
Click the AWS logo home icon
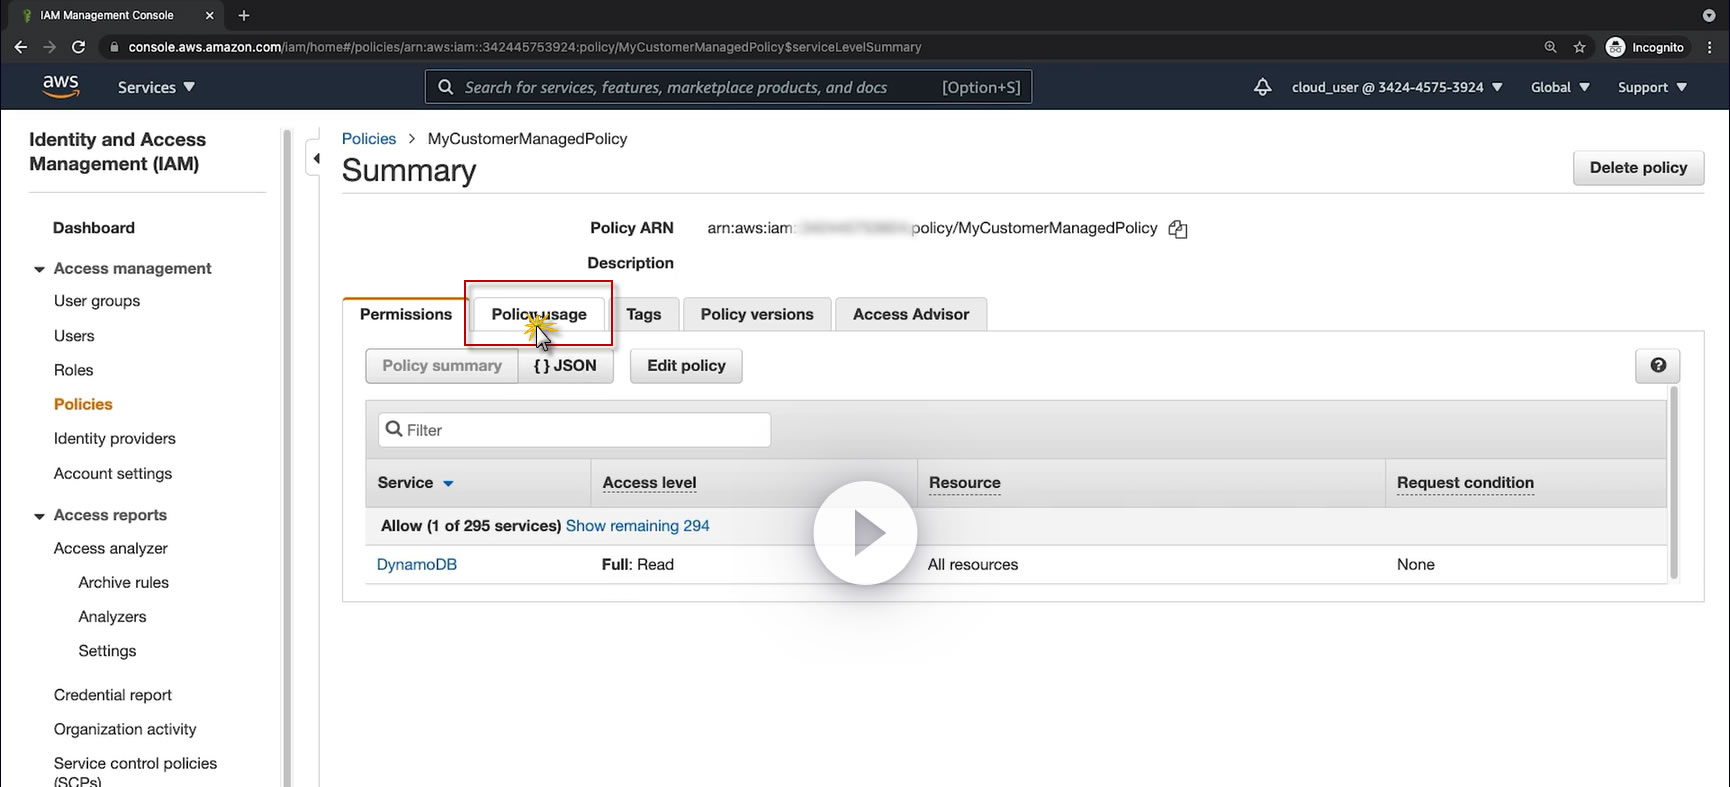(x=60, y=87)
